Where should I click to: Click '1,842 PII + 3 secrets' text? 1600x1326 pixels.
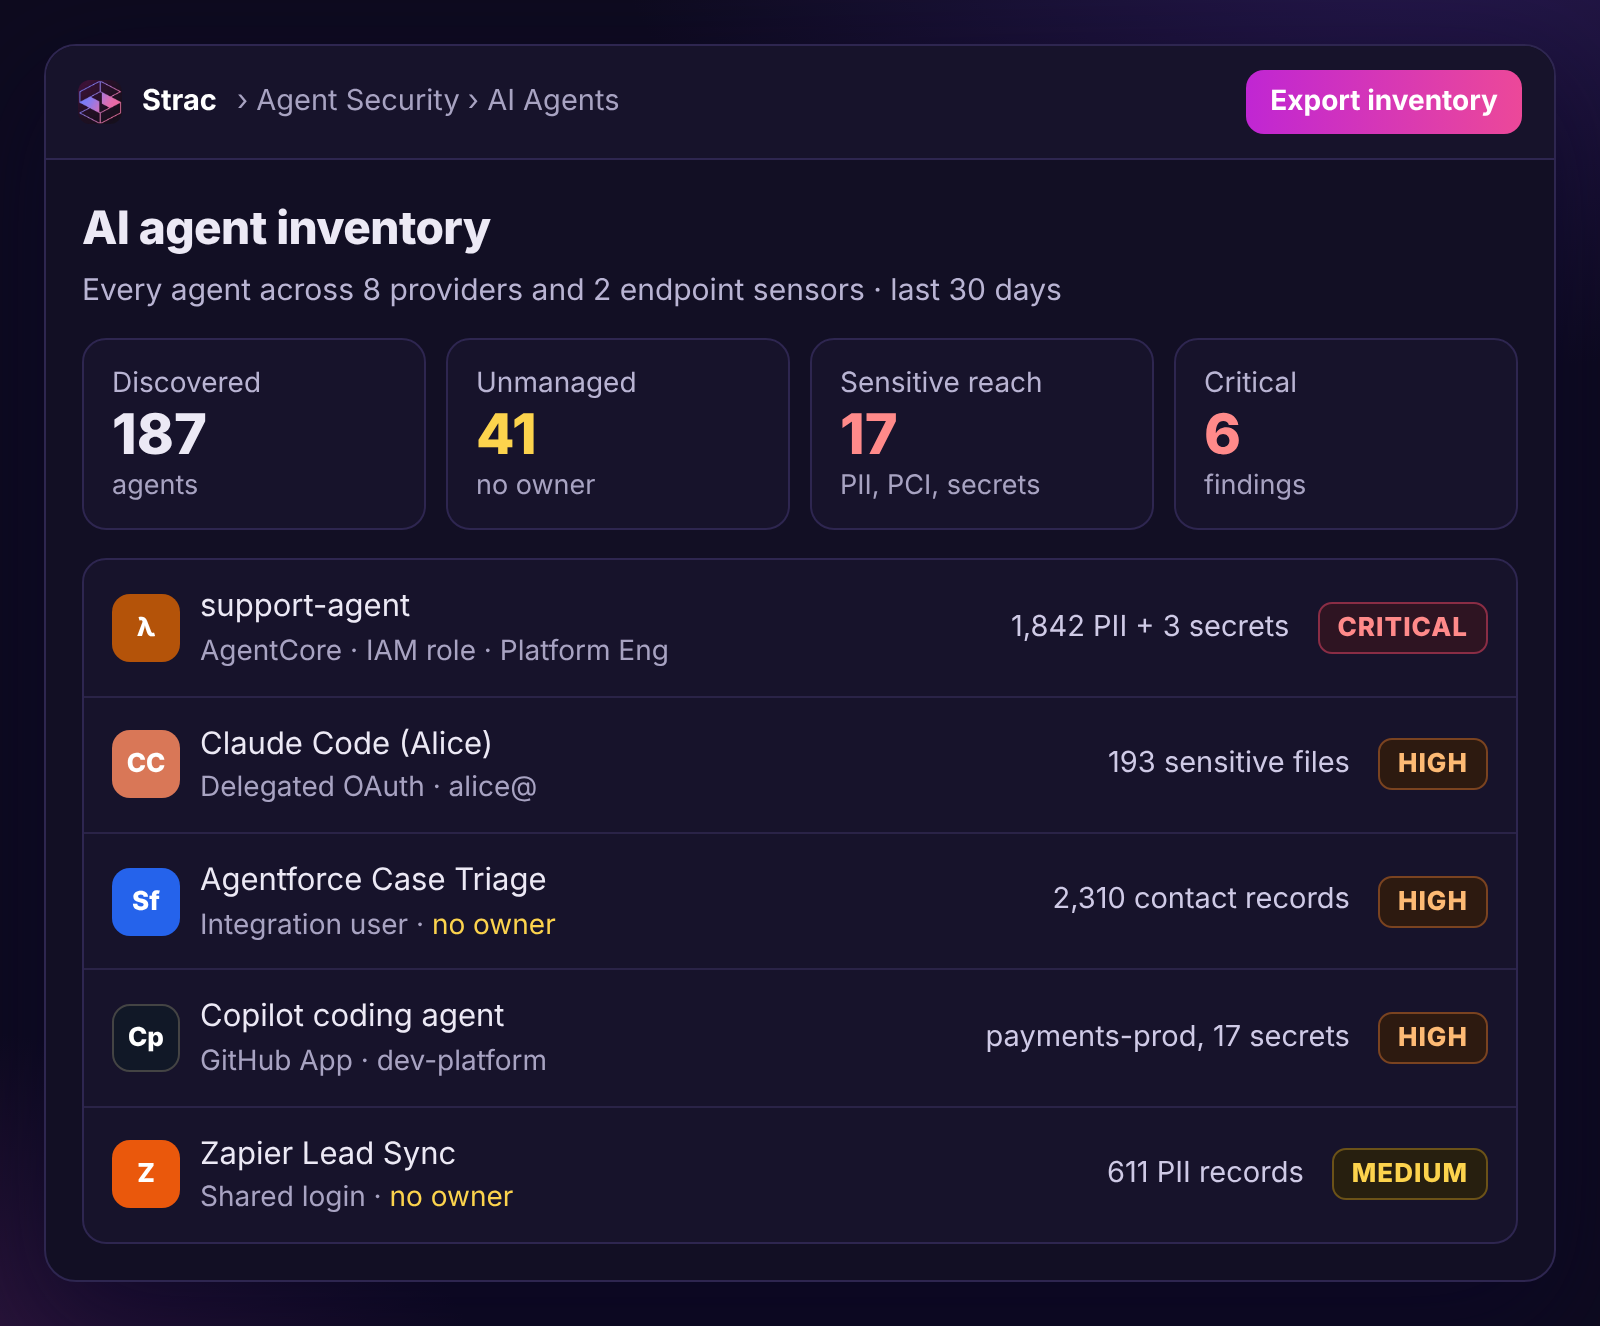[1150, 627]
